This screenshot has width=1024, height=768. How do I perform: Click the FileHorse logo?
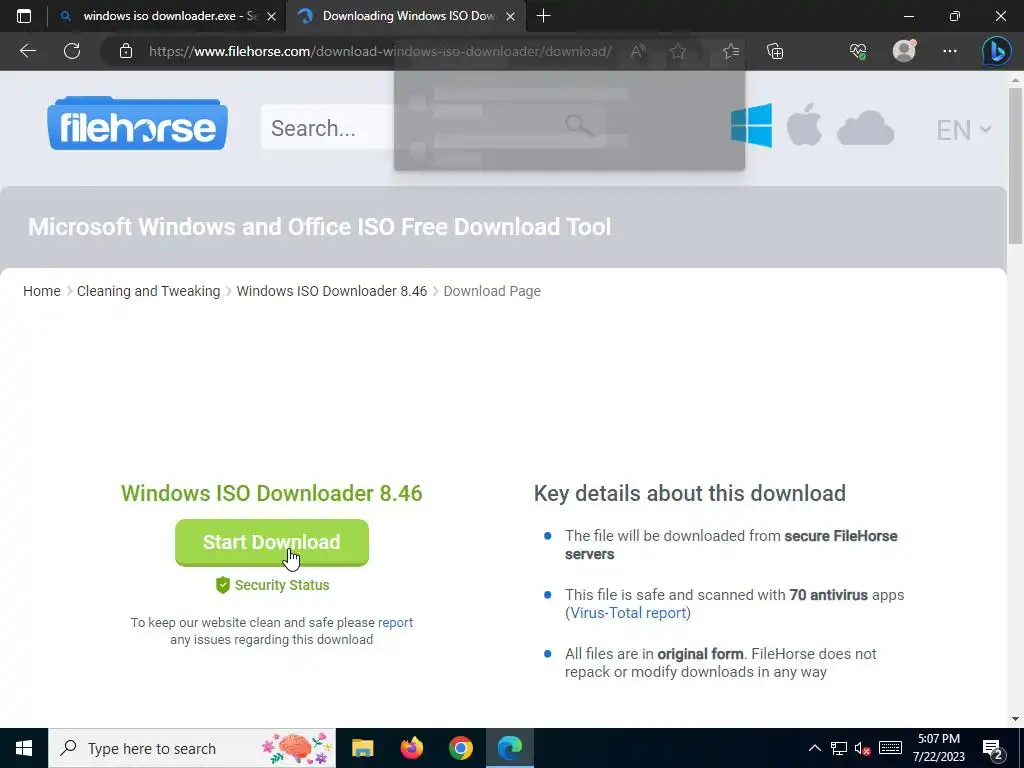click(137, 123)
